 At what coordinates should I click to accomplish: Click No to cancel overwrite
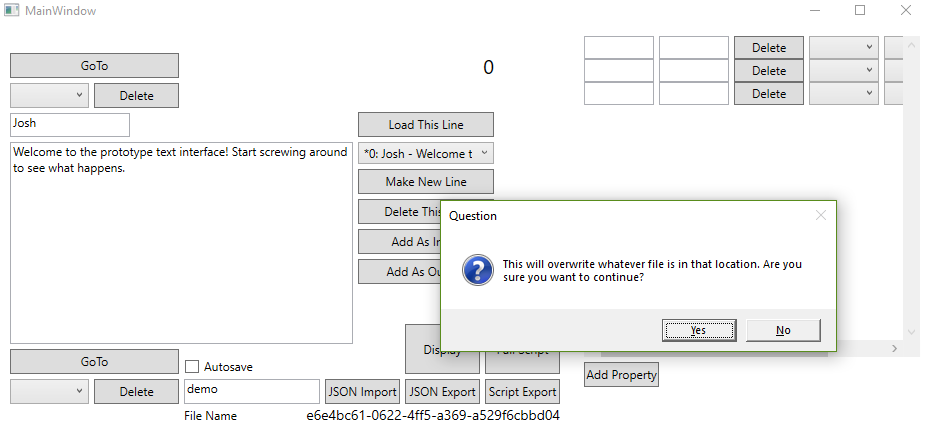(x=783, y=330)
